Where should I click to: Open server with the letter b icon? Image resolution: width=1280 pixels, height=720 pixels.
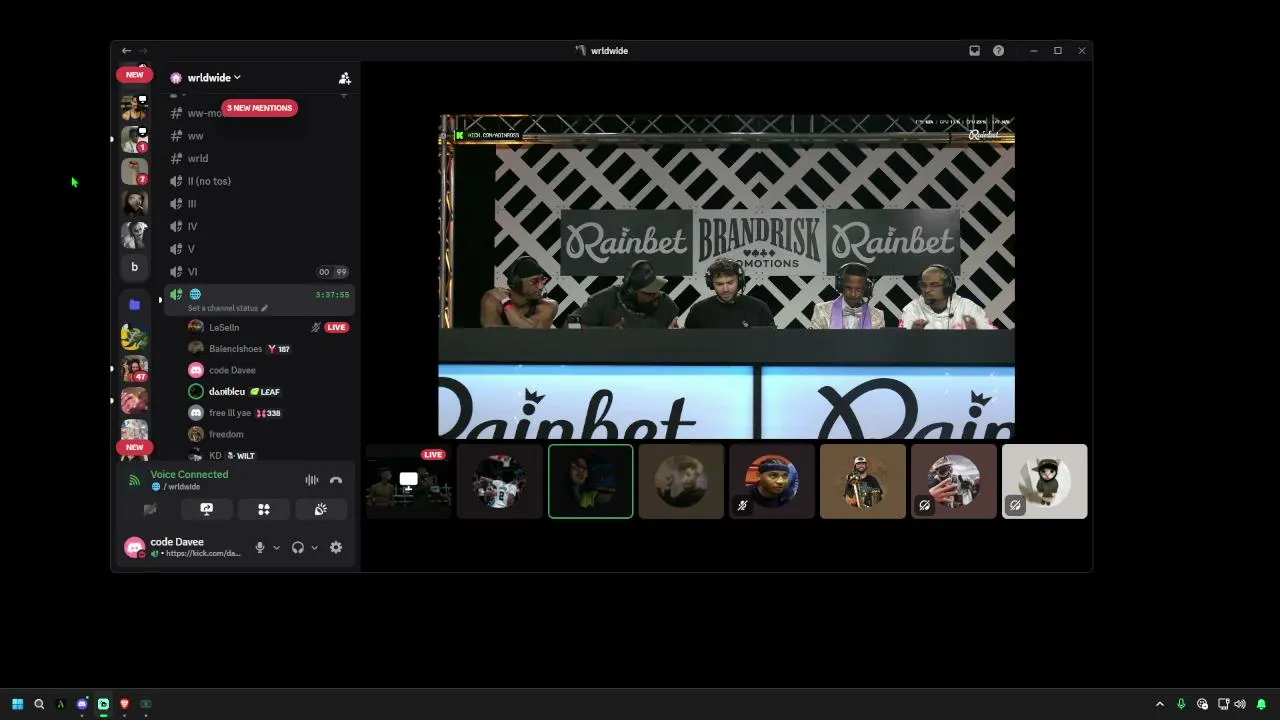click(134, 267)
